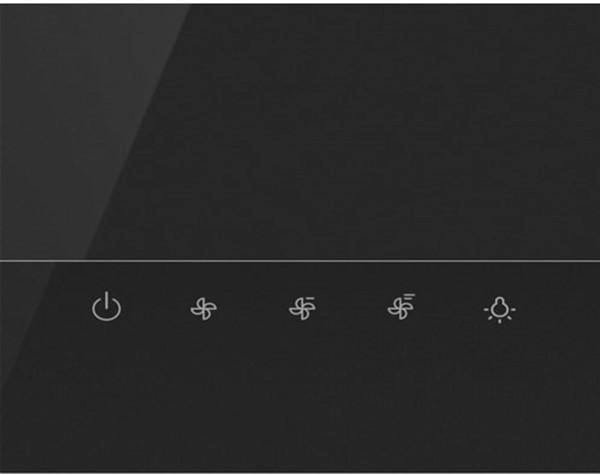Image resolution: width=600 pixels, height=474 pixels.
Task: Enable the lighting via the bulb symbol
Action: 499,309
